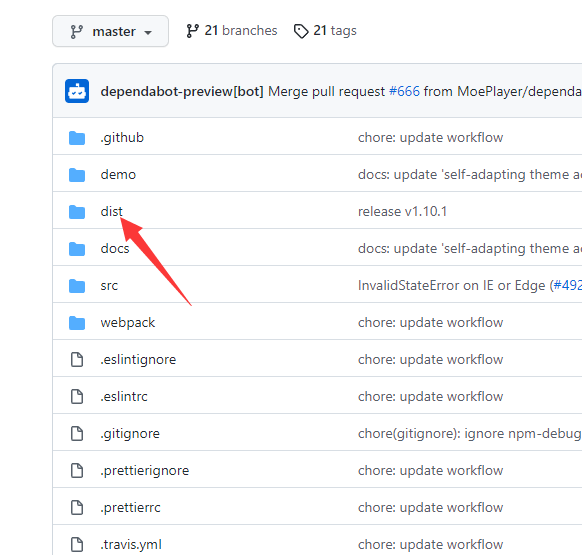Click the webpack folder icon
Image resolution: width=582 pixels, height=555 pixels.
[77, 323]
